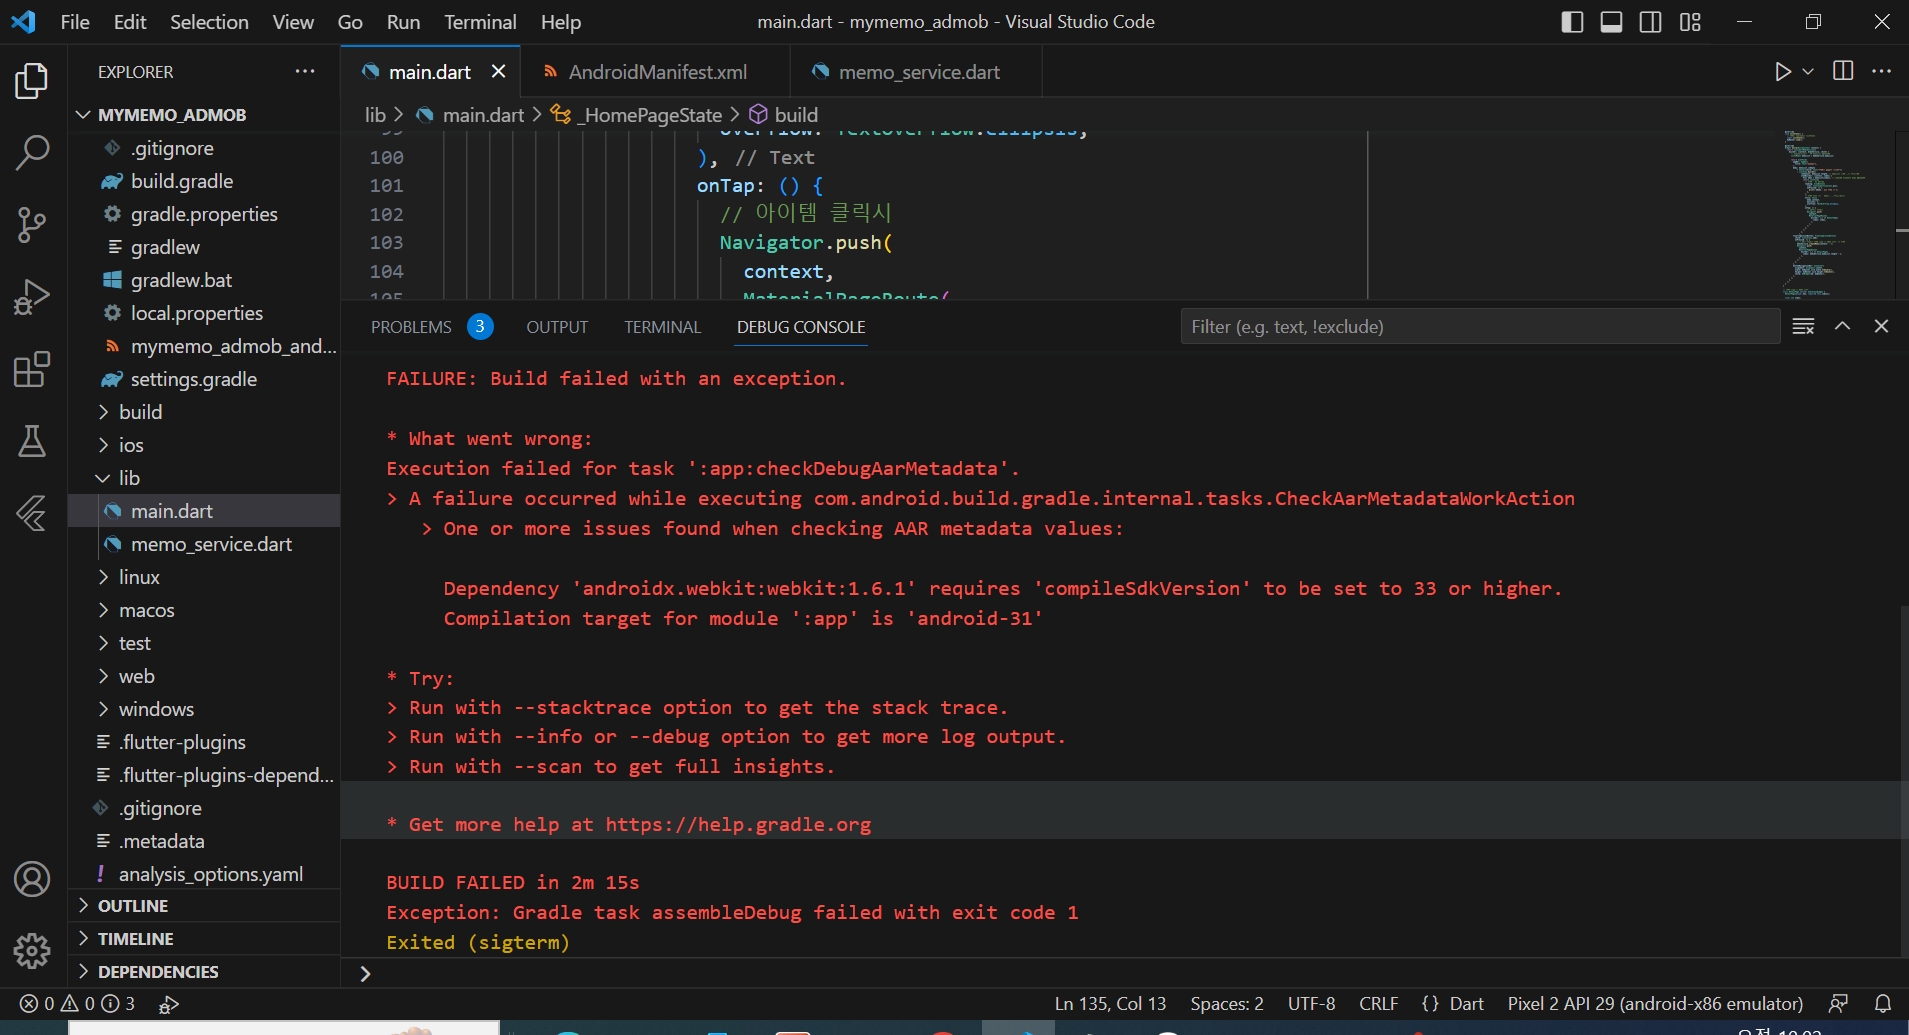Image resolution: width=1909 pixels, height=1035 pixels.
Task: Customize layout from title bar icon
Action: (x=1690, y=22)
